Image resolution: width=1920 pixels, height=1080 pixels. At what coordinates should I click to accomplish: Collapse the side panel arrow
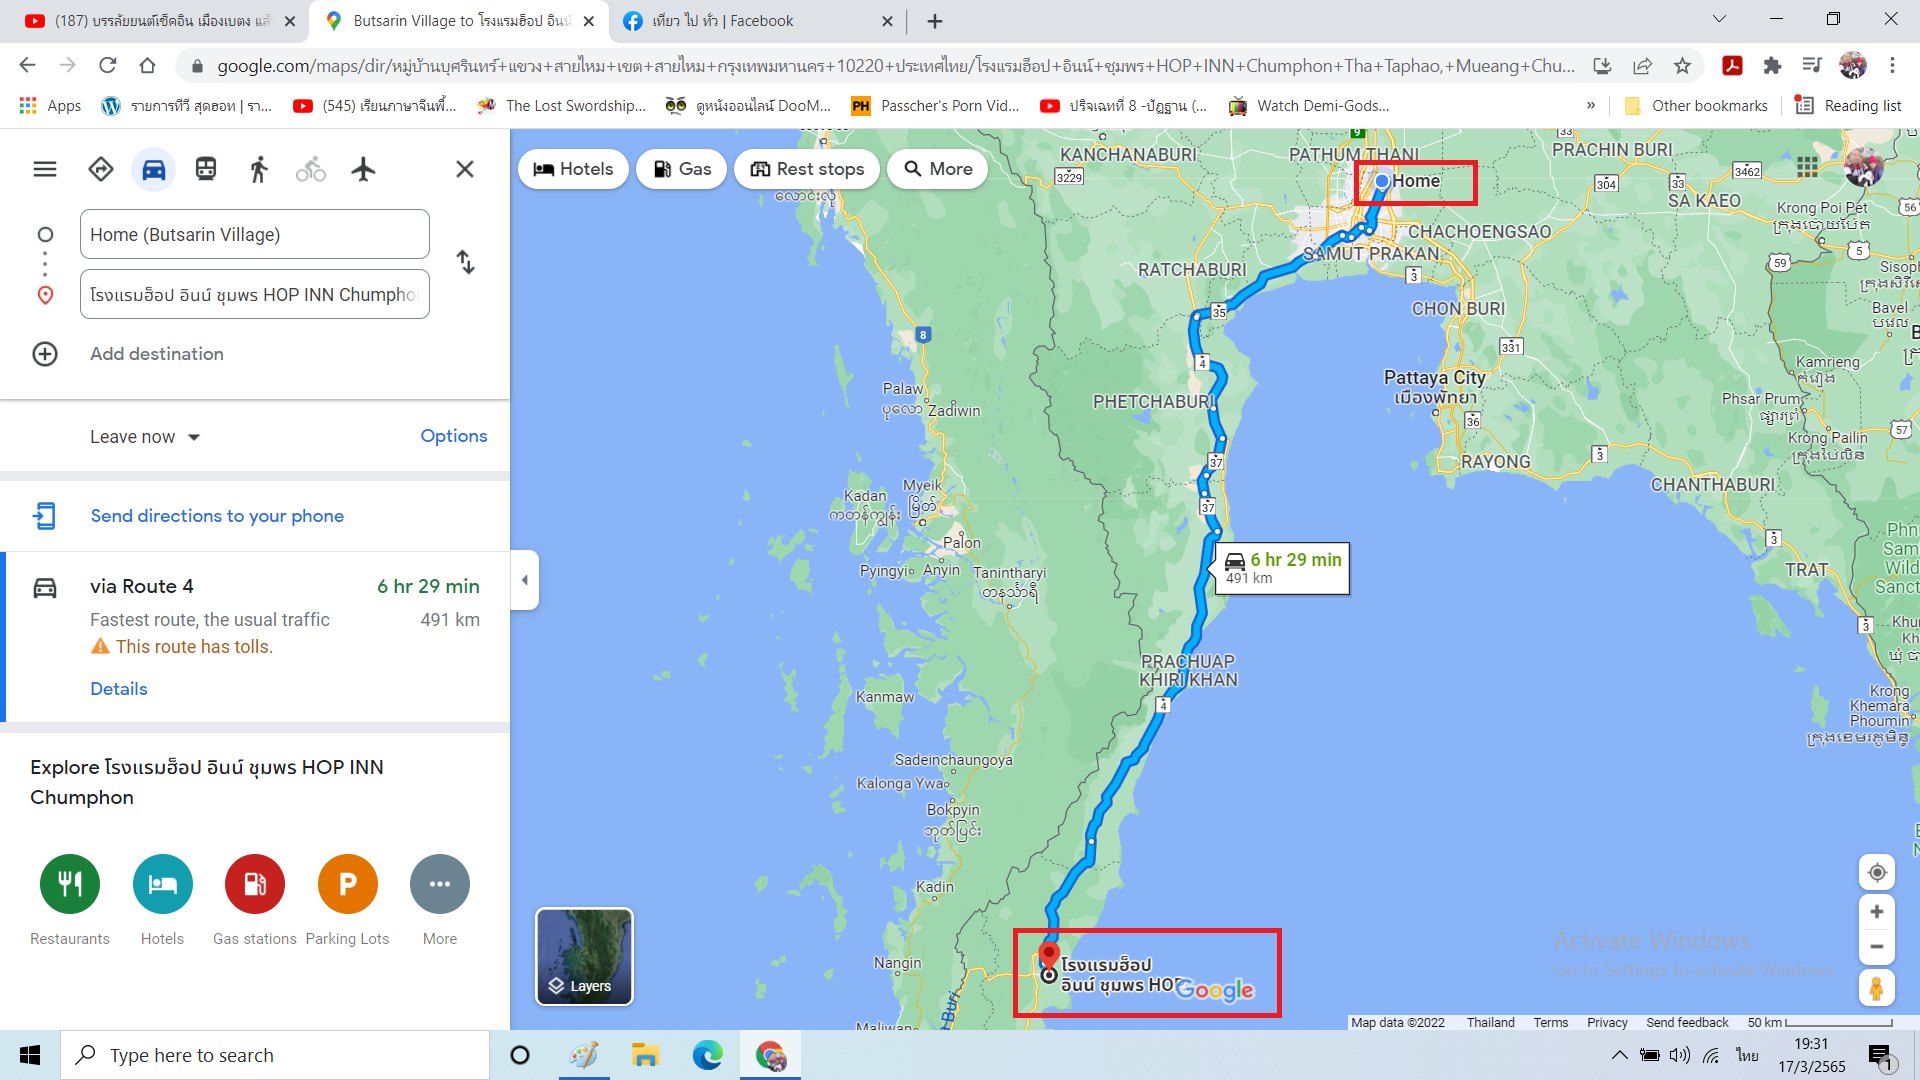point(525,580)
